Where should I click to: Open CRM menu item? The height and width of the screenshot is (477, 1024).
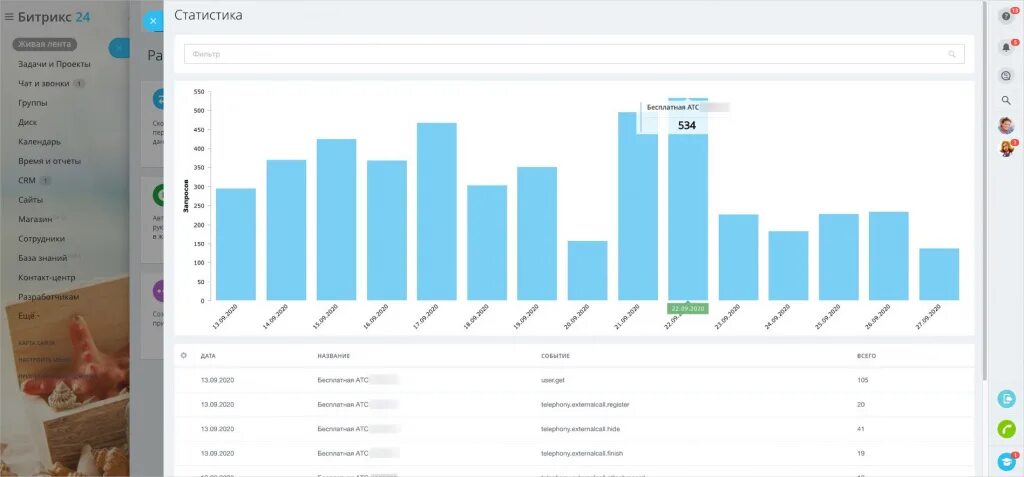tap(27, 180)
